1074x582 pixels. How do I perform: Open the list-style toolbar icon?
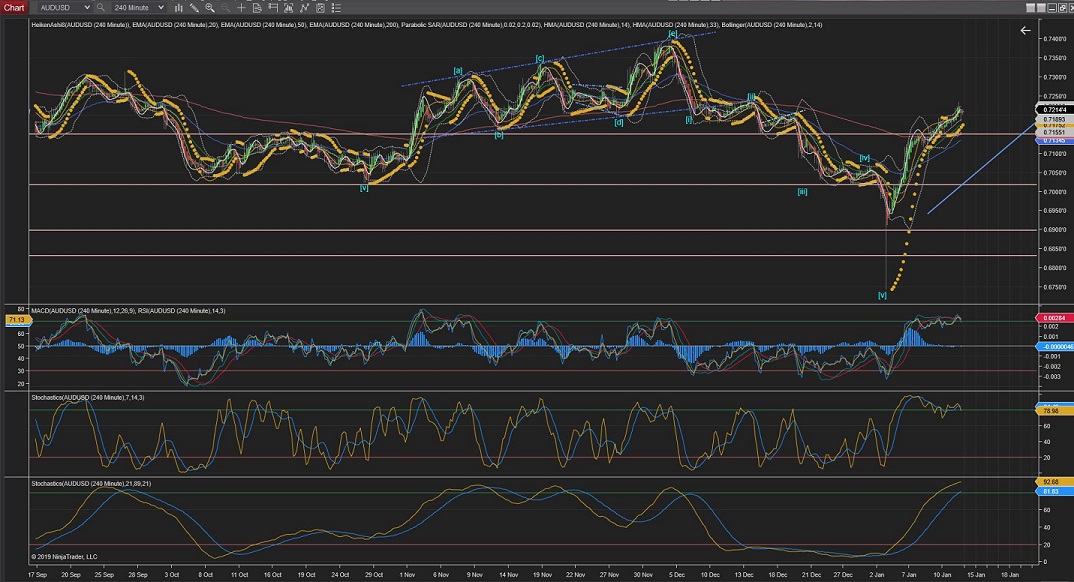336,8
